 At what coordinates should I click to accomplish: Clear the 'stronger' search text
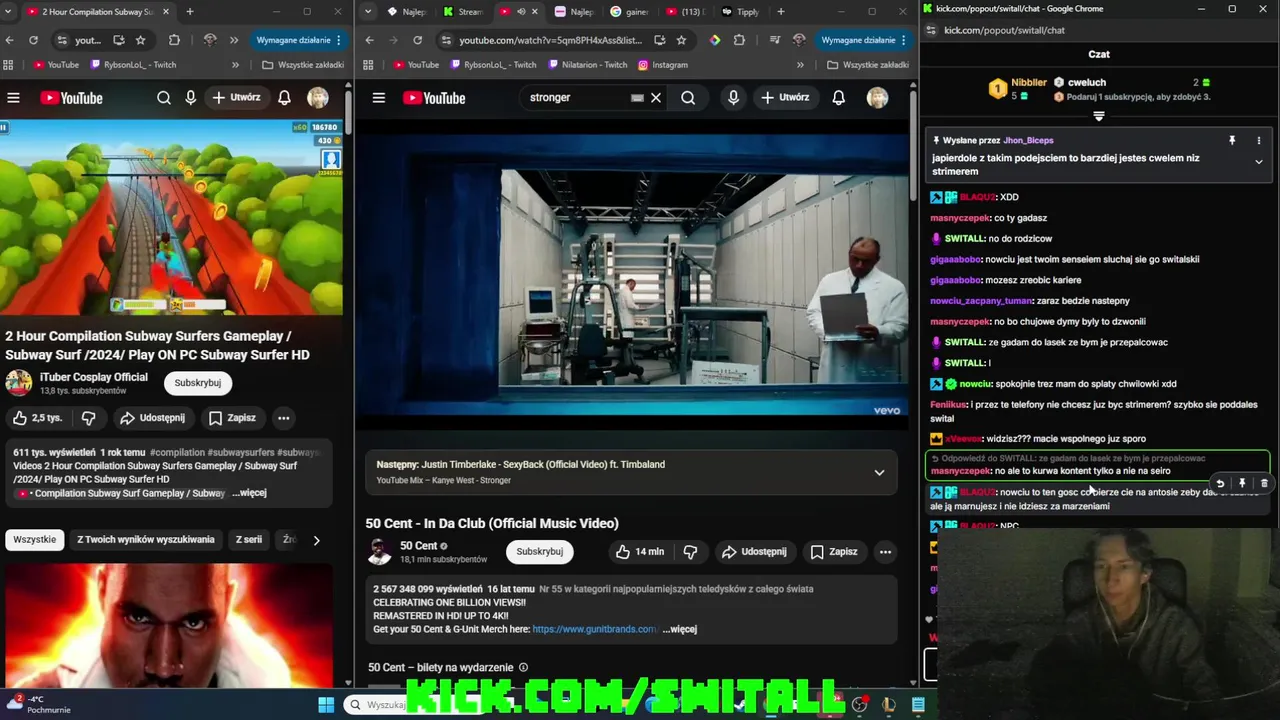[x=656, y=98]
